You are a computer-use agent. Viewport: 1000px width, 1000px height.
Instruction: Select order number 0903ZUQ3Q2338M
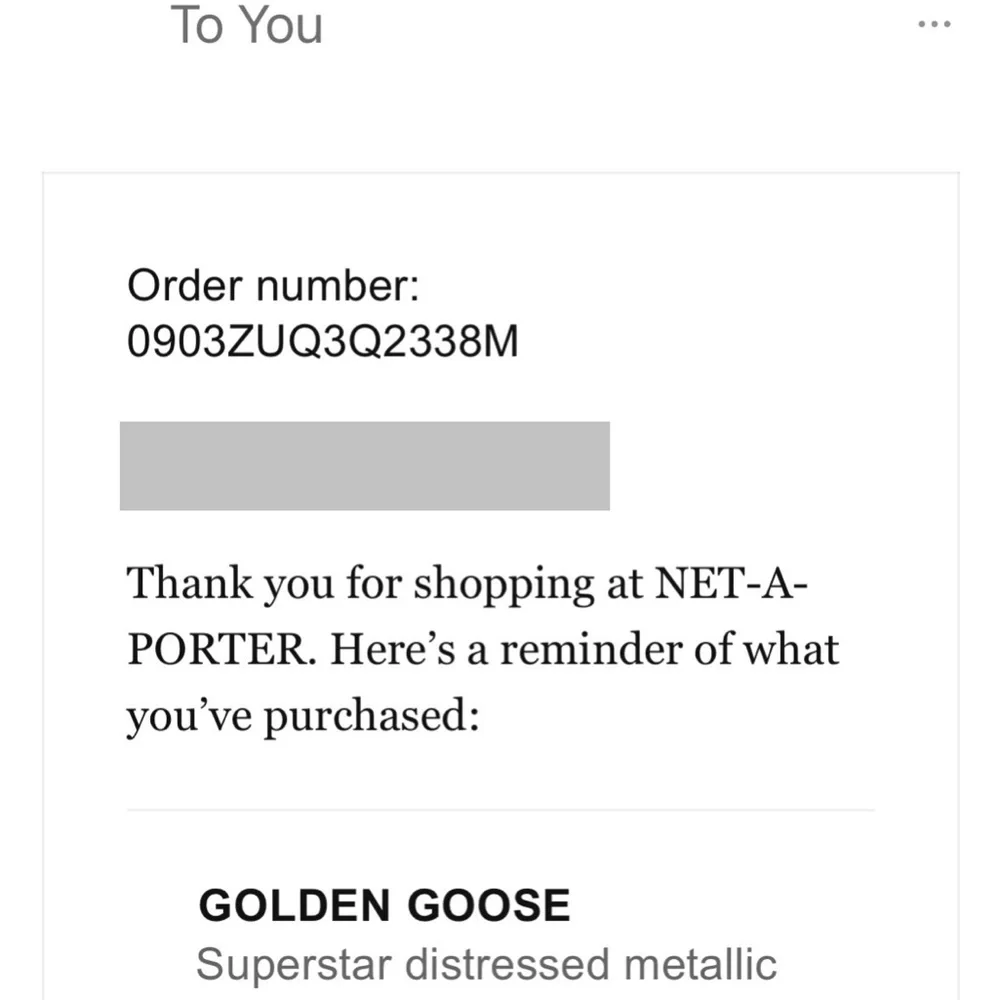(x=323, y=343)
